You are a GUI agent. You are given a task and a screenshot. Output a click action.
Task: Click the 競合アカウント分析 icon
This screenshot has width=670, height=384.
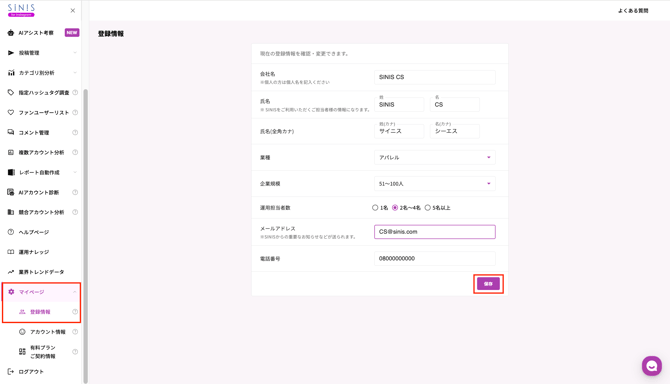pyautogui.click(x=11, y=212)
